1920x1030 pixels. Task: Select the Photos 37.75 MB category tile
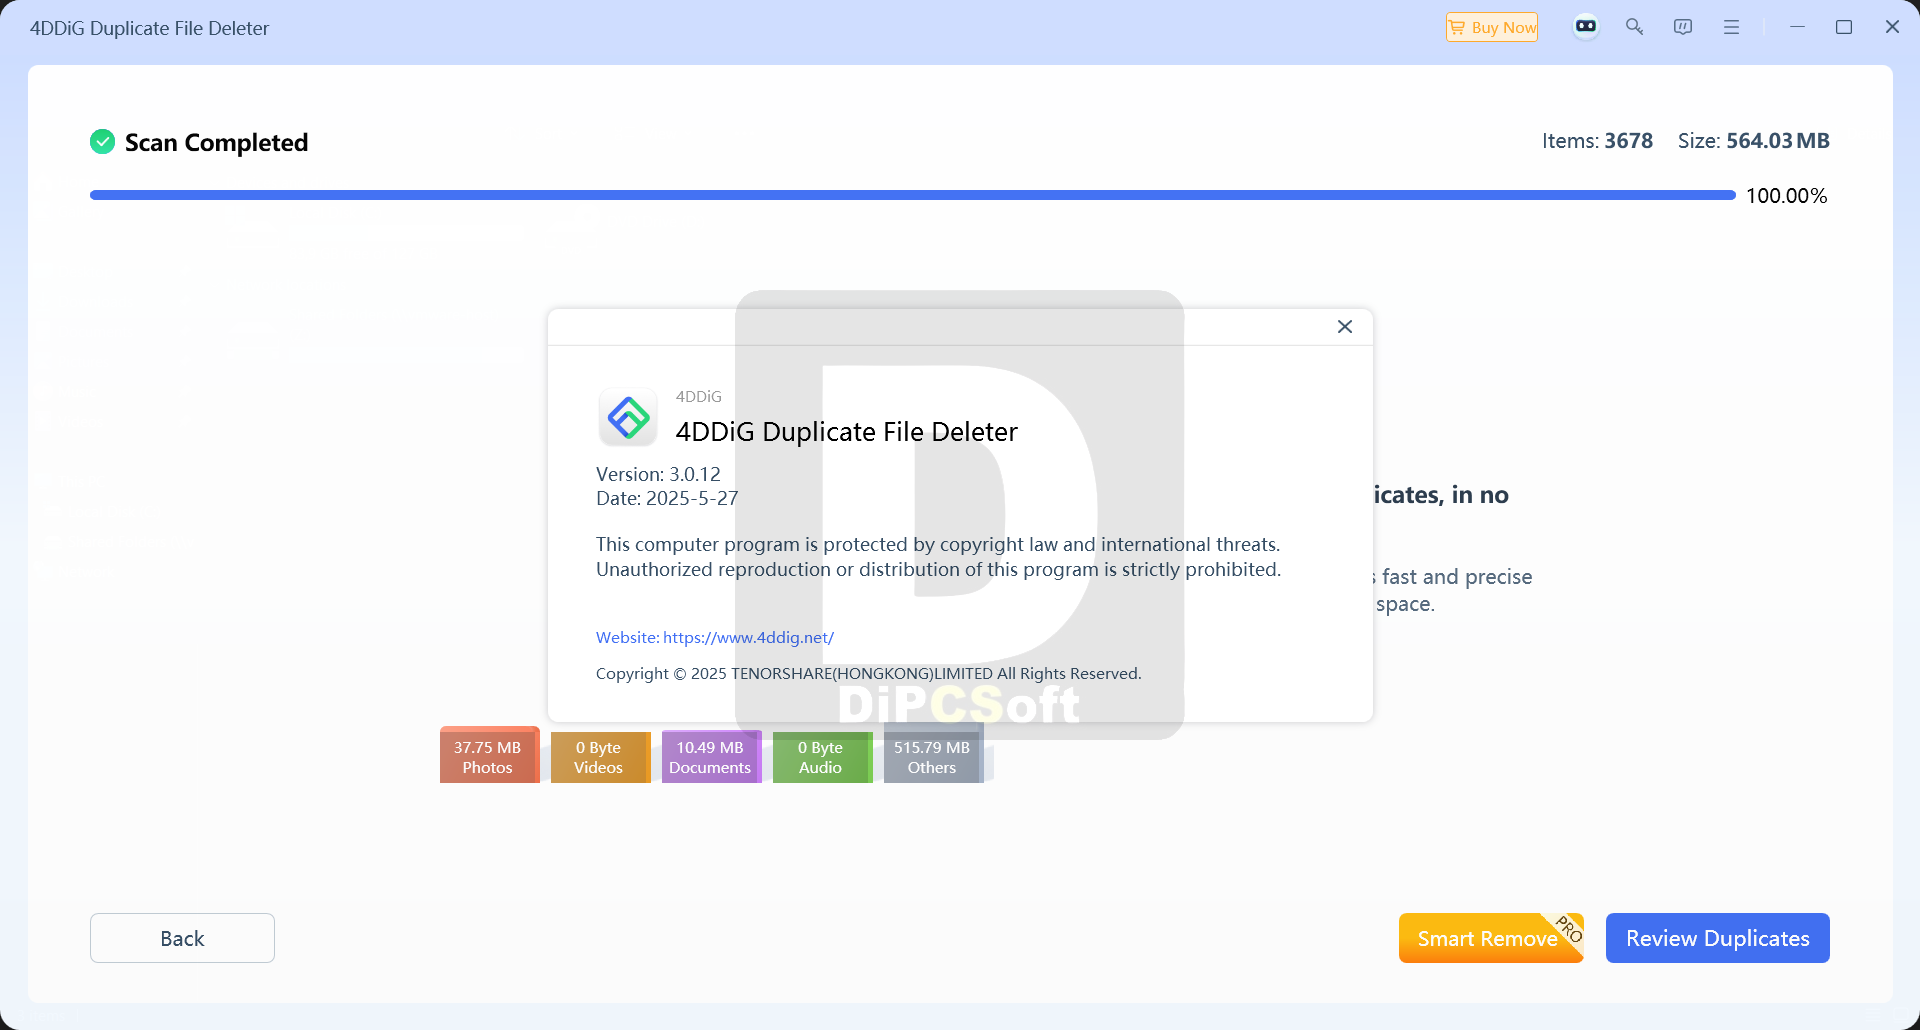coord(488,757)
